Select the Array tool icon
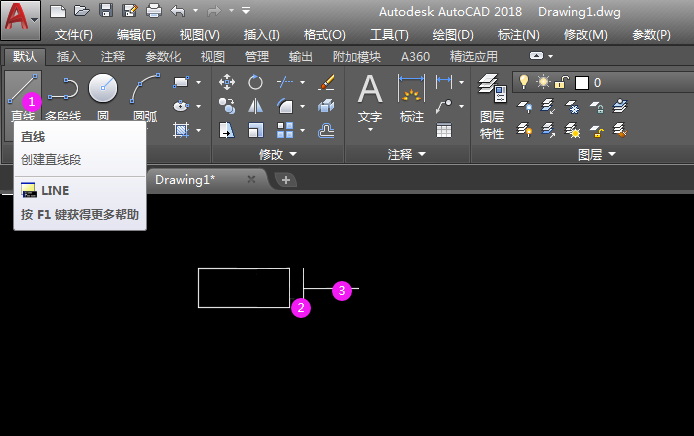Viewport: 694px width, 436px height. pyautogui.click(x=285, y=130)
